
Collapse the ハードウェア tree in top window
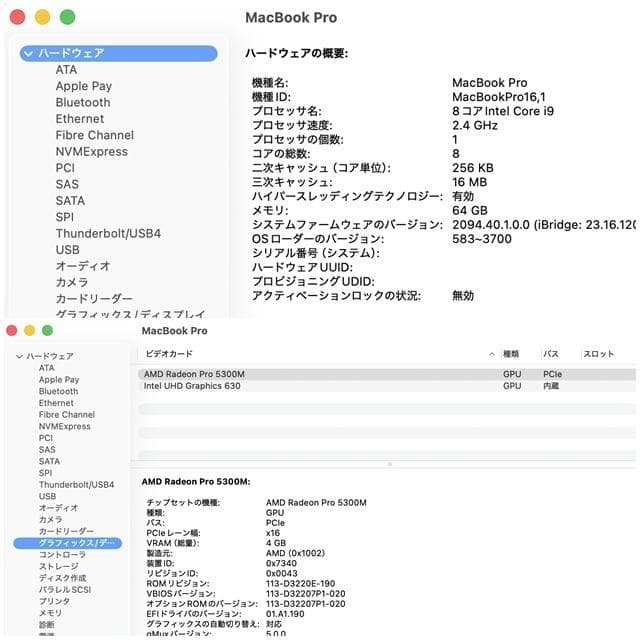(x=28, y=53)
